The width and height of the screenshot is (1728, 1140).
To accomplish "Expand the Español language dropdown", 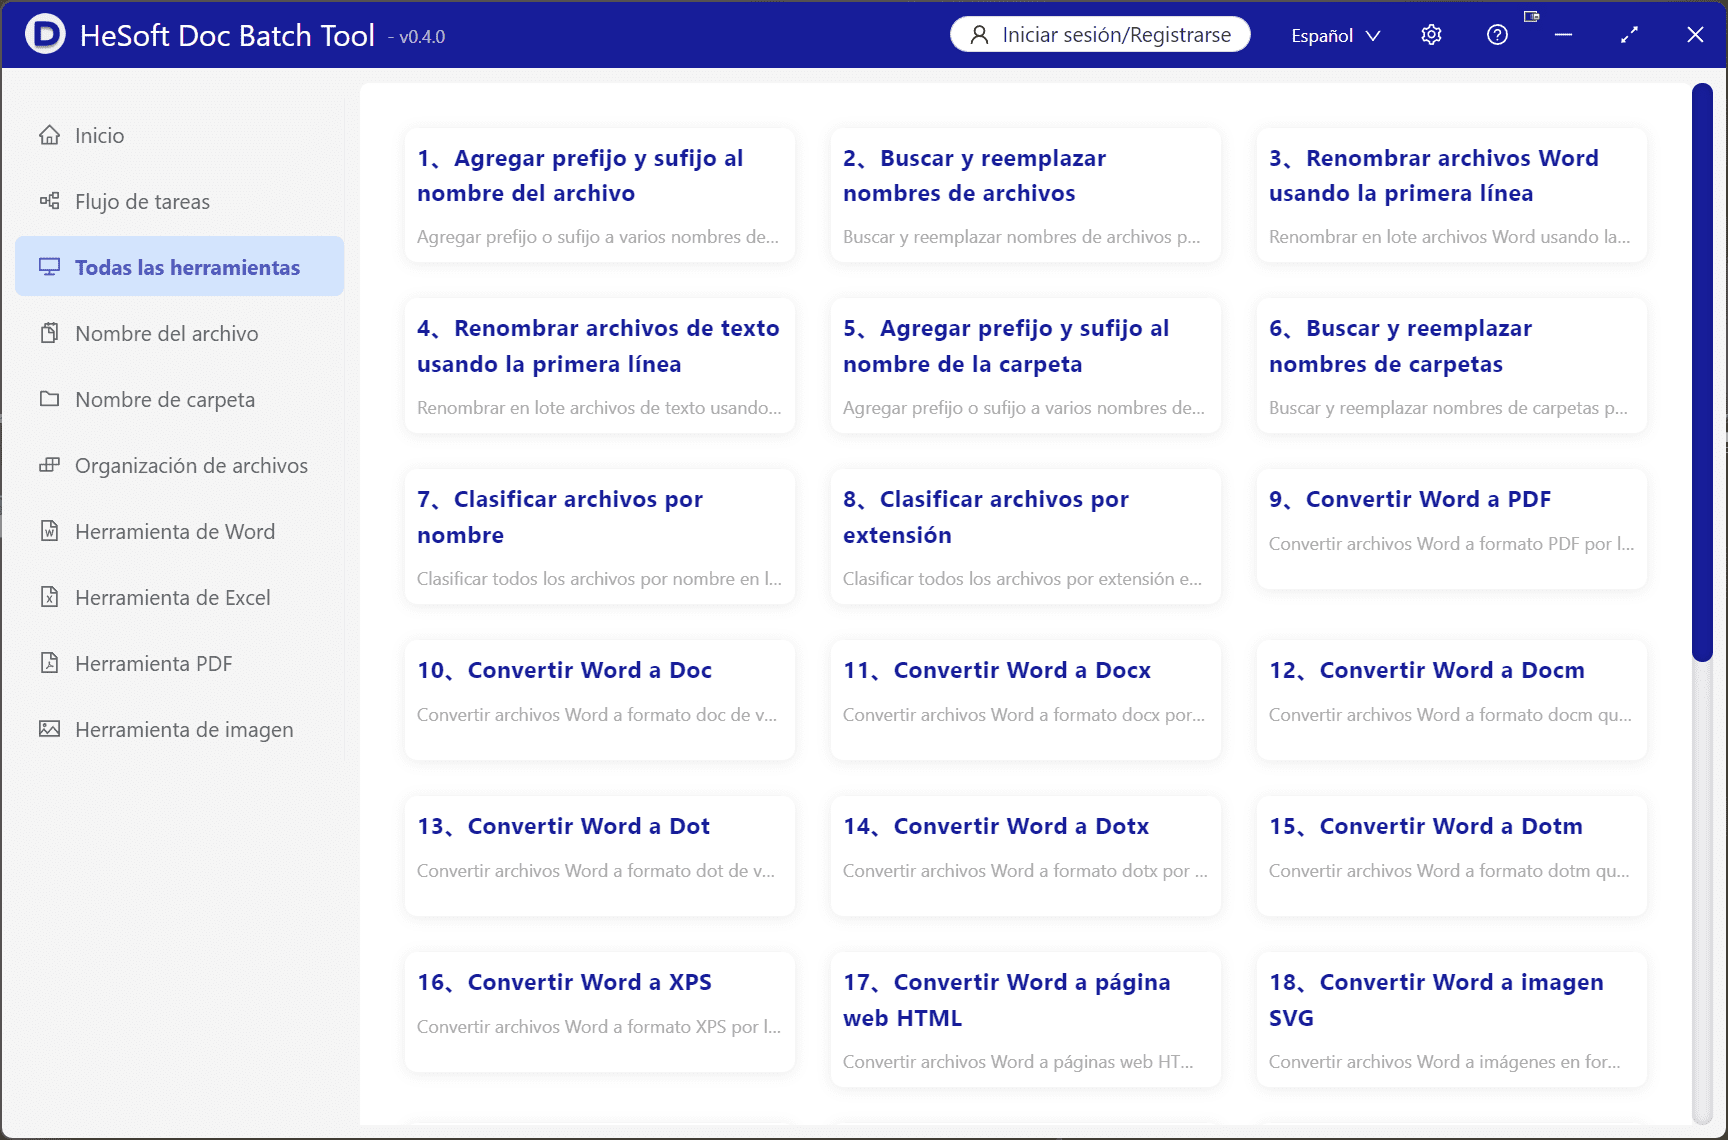I will coord(1335,35).
